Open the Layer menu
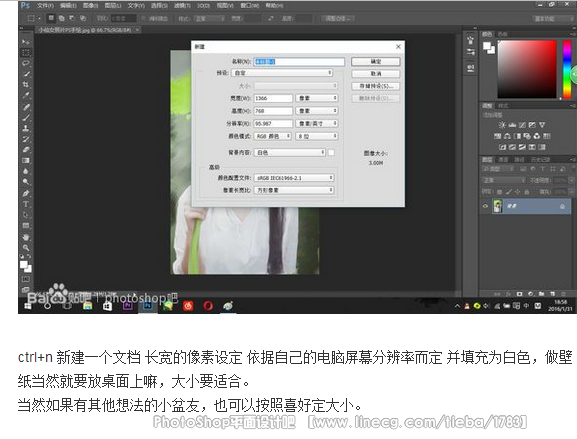 pyautogui.click(x=113, y=6)
